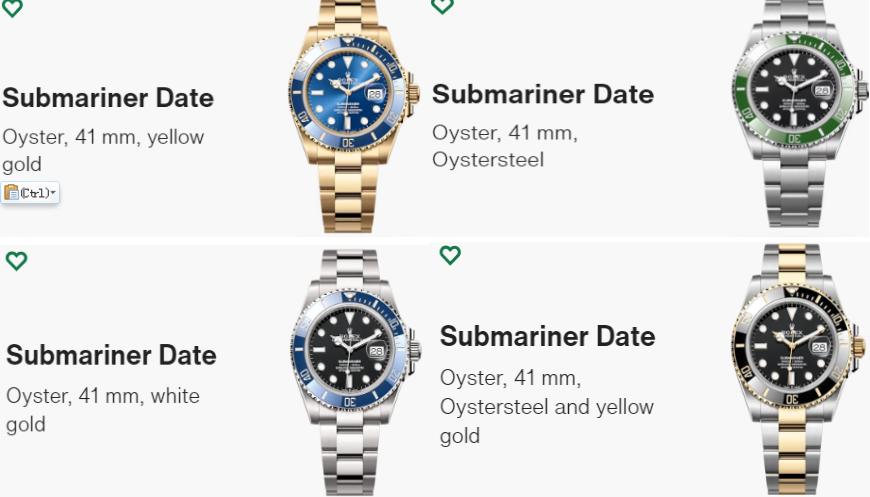Screen dimensions: 870x497
Task: Open the Oystersteel and yellow gold Submariner Date title
Action: pos(547,336)
